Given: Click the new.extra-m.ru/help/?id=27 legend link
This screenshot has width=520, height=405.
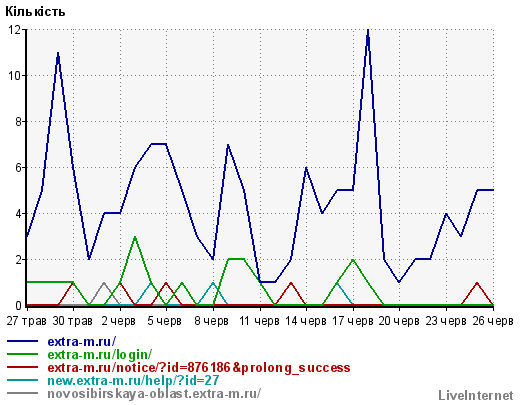Looking at the screenshot, I should click(x=133, y=380).
